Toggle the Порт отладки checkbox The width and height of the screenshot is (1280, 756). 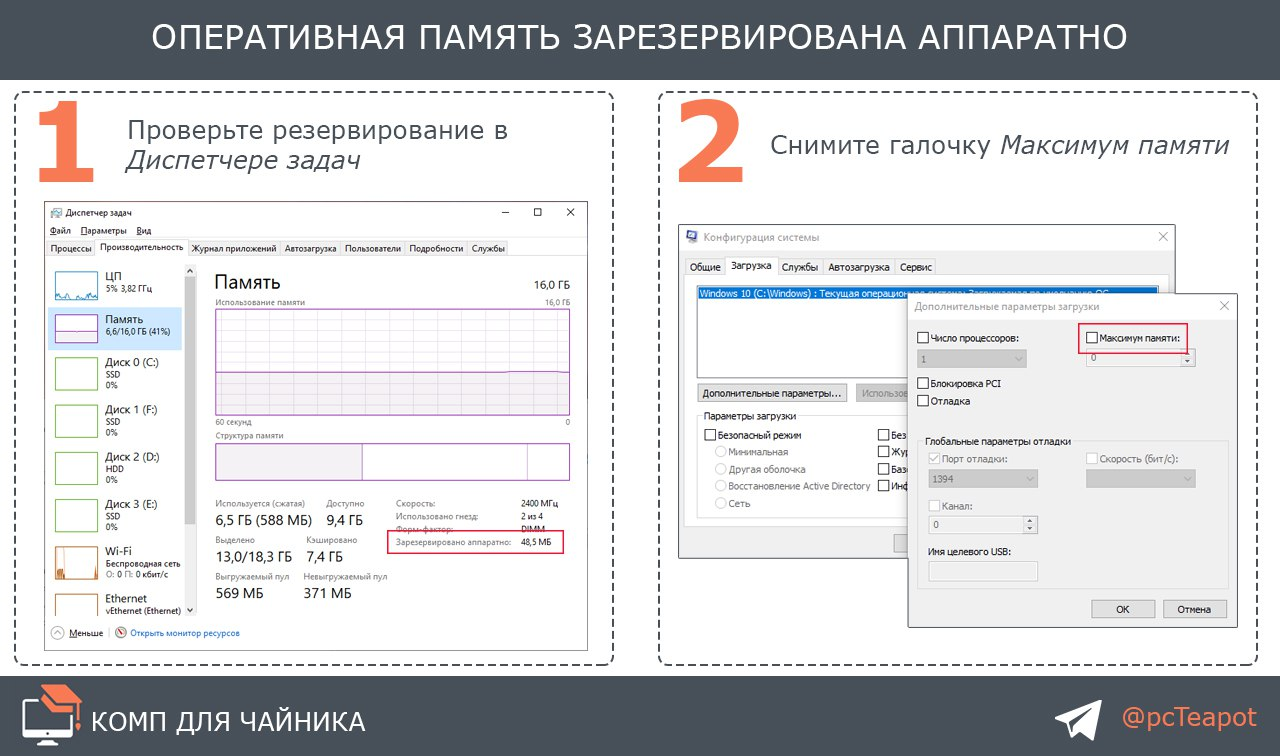coord(935,459)
